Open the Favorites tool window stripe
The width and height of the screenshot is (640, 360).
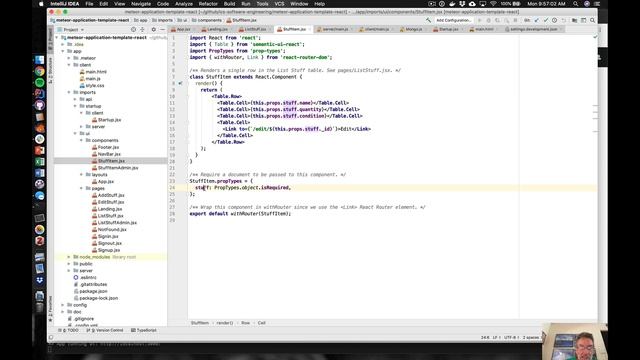51,309
